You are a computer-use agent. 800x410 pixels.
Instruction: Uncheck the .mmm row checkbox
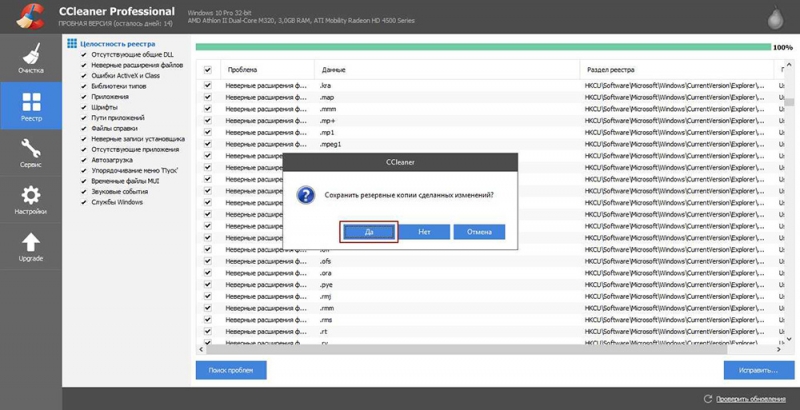pos(208,109)
